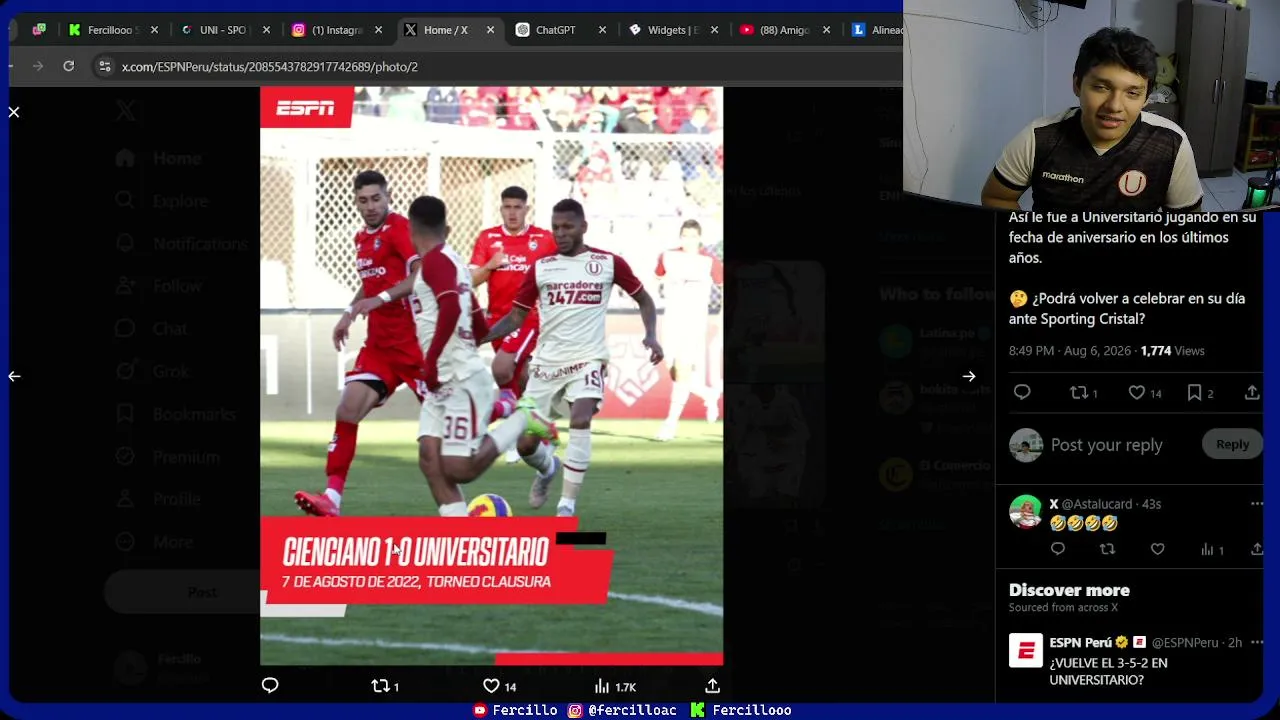The width and height of the screenshot is (1280, 720).
Task: Reload the current page
Action: pos(68,66)
